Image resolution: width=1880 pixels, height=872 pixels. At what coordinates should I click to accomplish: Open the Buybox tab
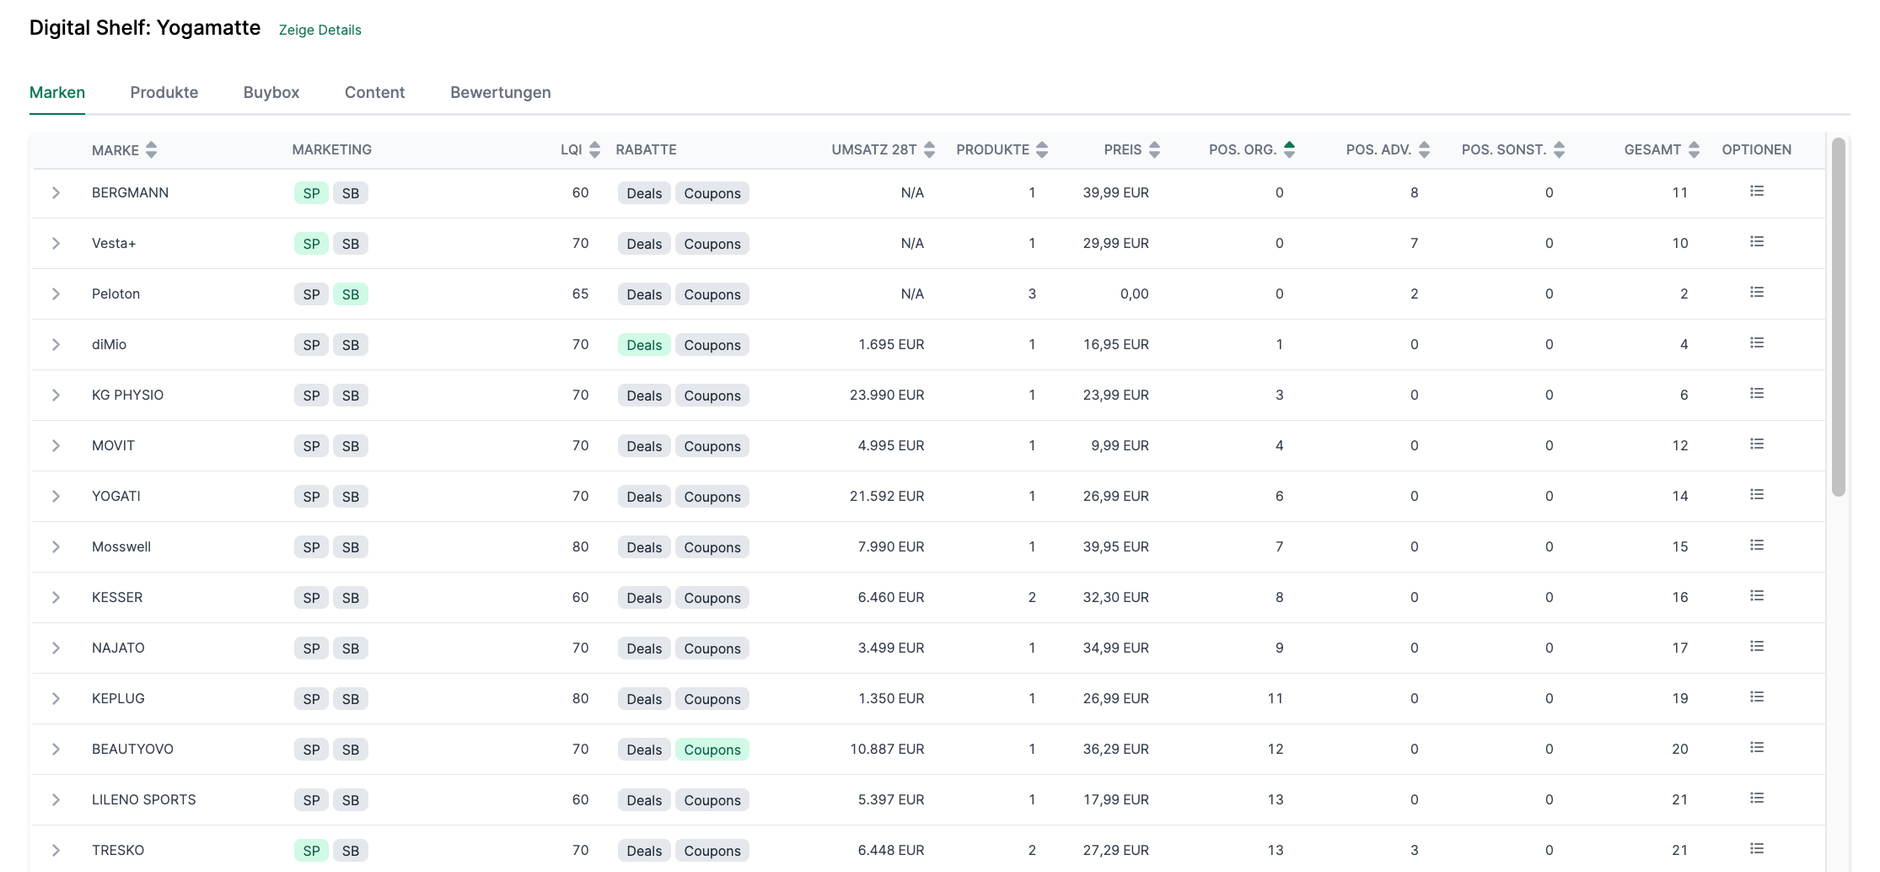pos(271,92)
